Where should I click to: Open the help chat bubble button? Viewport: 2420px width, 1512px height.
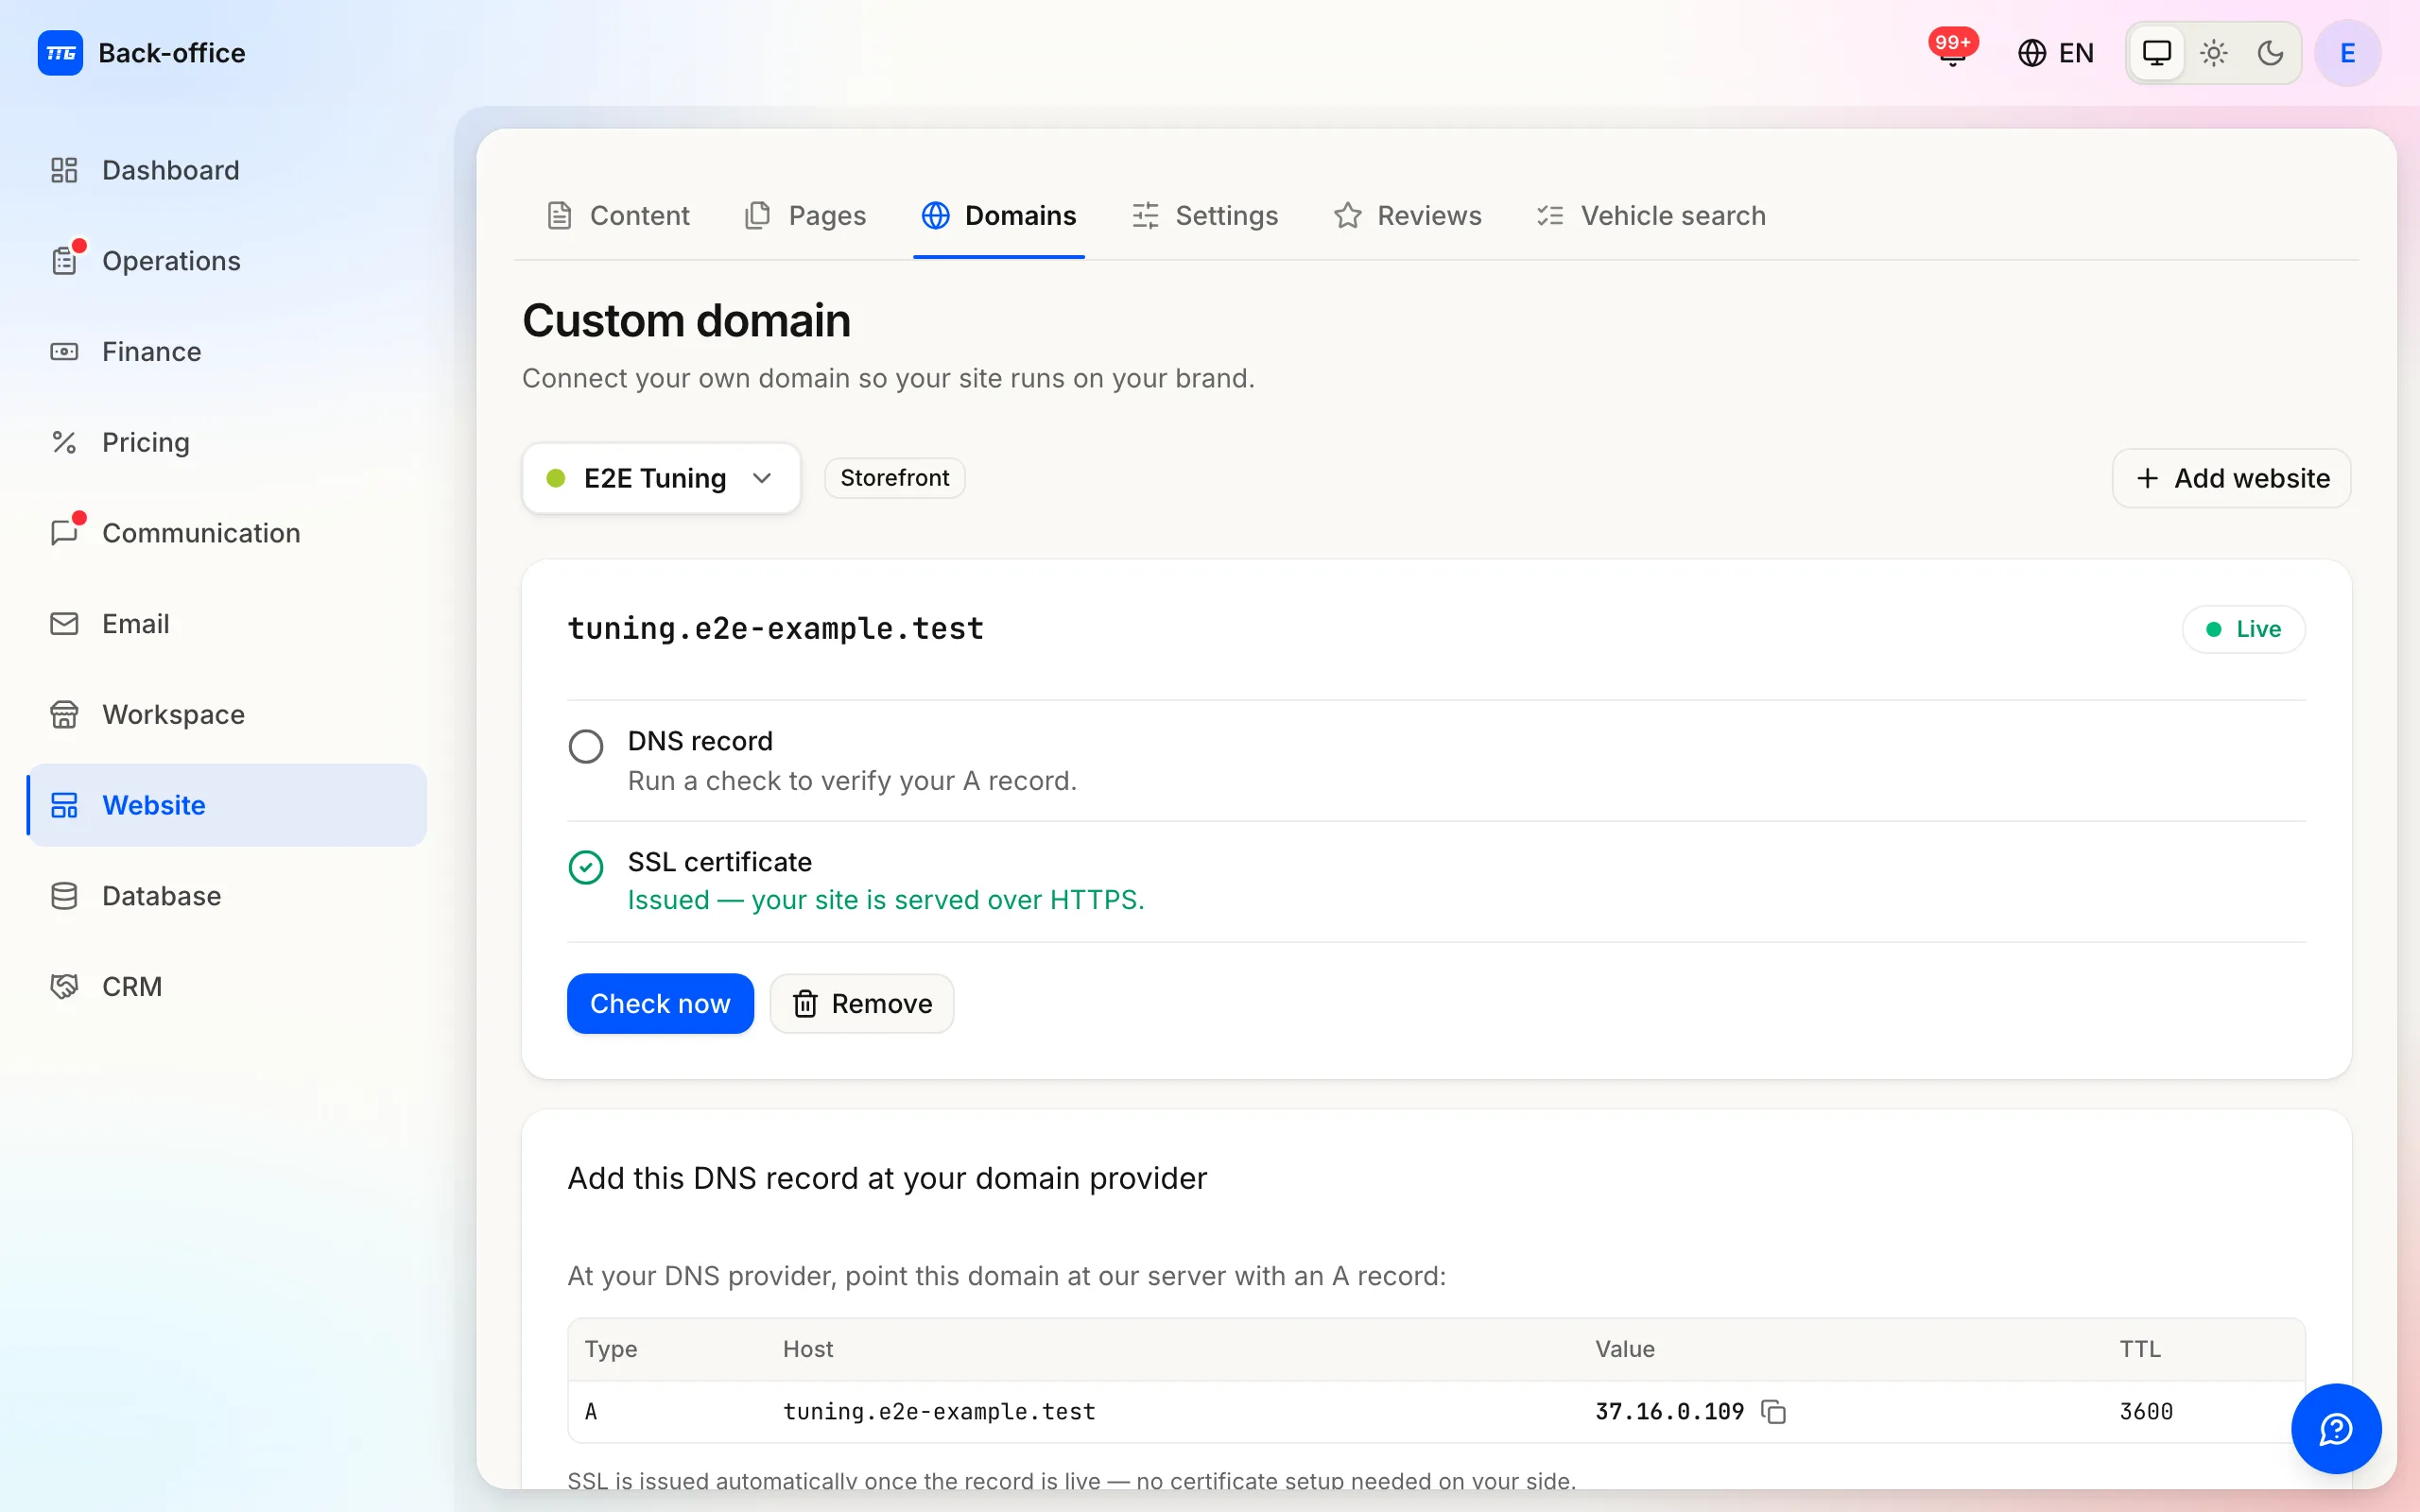(2336, 1429)
